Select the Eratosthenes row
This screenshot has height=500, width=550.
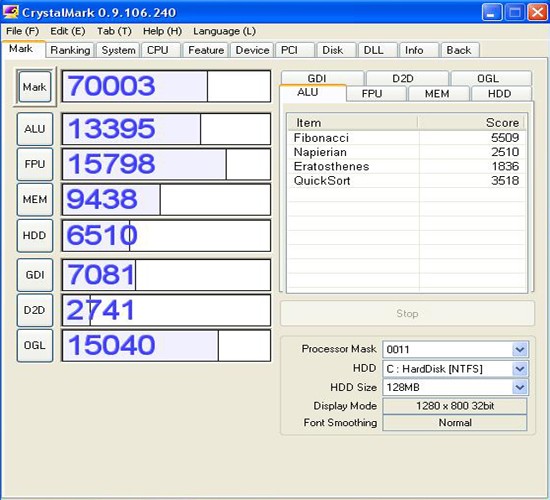click(x=407, y=166)
